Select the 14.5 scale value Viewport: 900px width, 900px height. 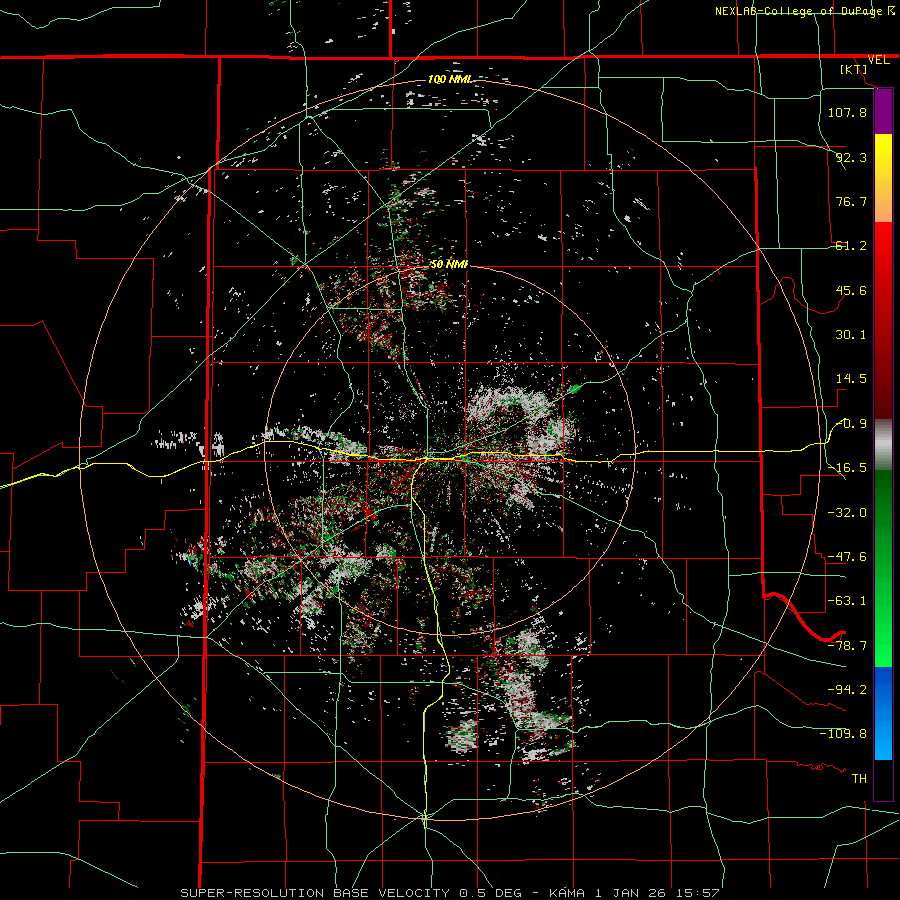[x=851, y=379]
